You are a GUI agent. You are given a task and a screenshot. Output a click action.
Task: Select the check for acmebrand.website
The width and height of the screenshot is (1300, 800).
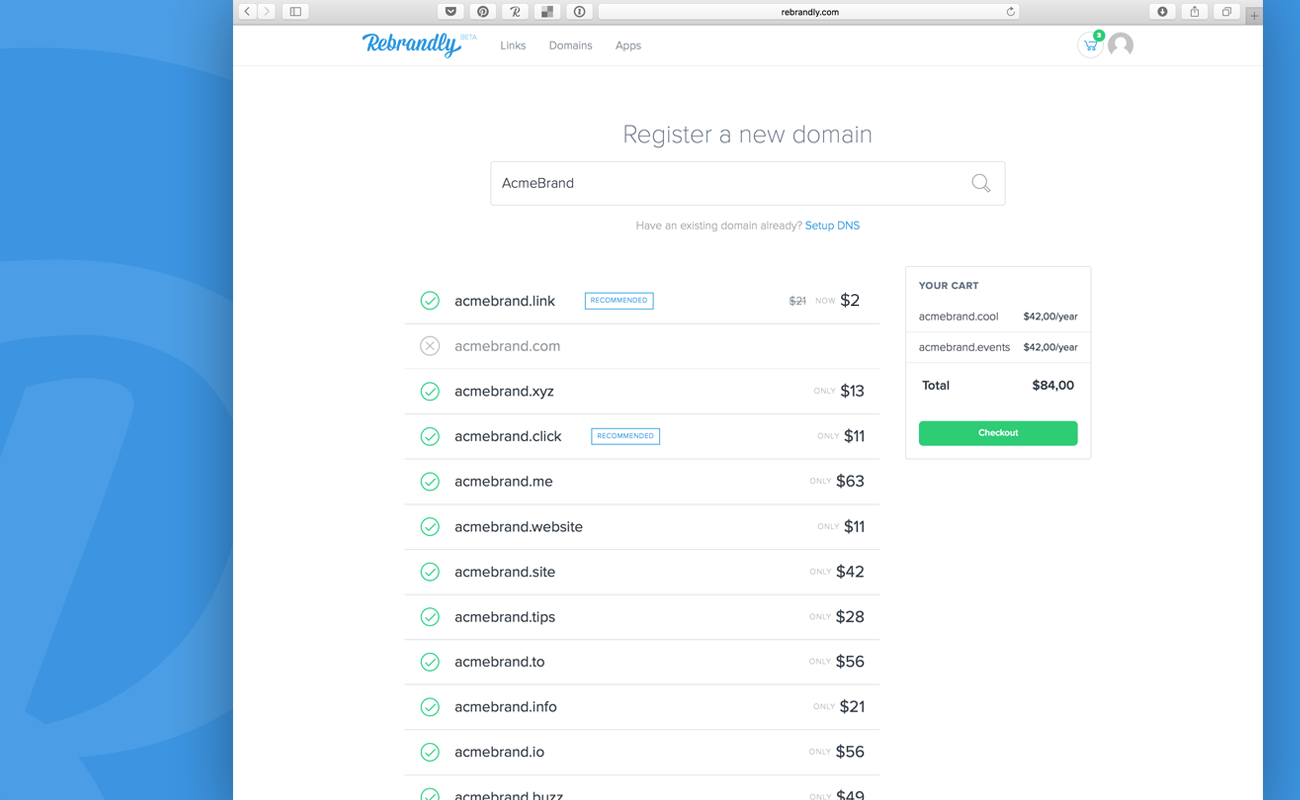click(430, 526)
